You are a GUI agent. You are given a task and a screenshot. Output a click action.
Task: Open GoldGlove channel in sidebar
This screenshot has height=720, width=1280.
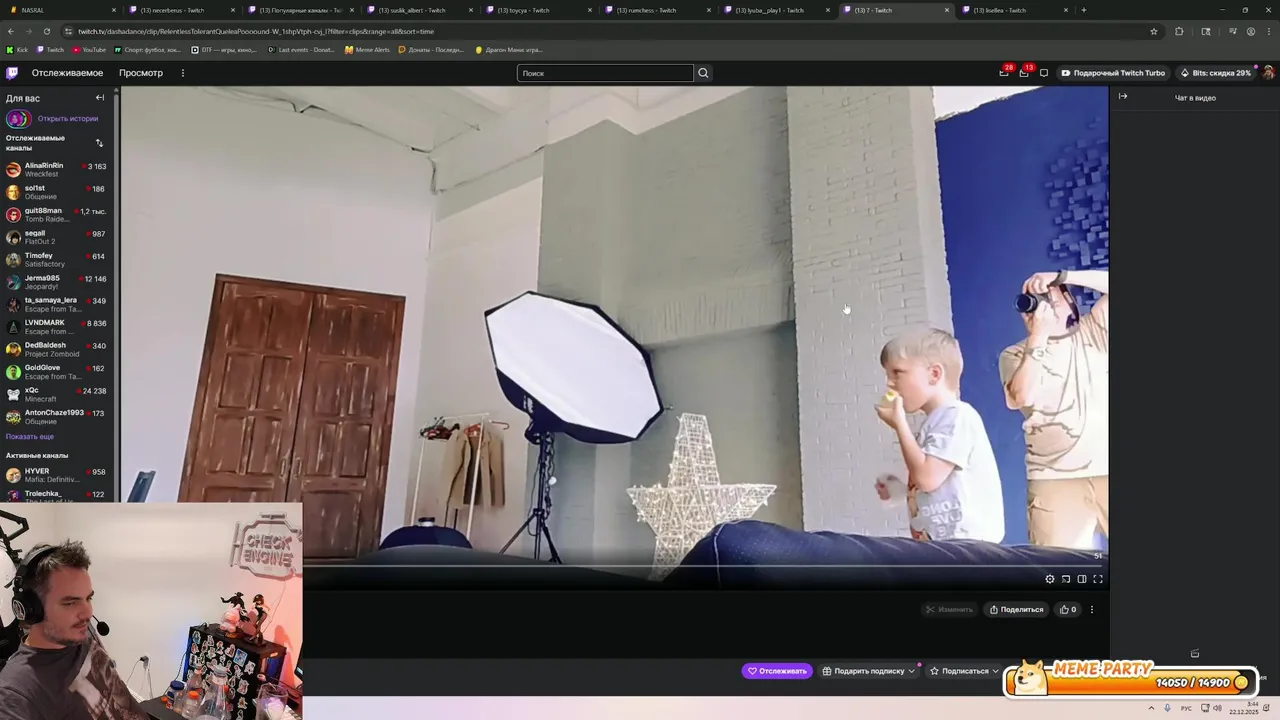point(58,372)
